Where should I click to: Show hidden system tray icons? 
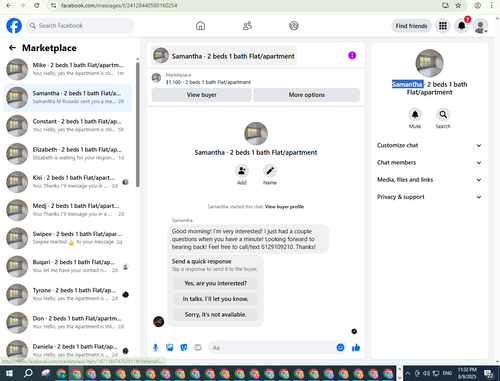[408, 373]
